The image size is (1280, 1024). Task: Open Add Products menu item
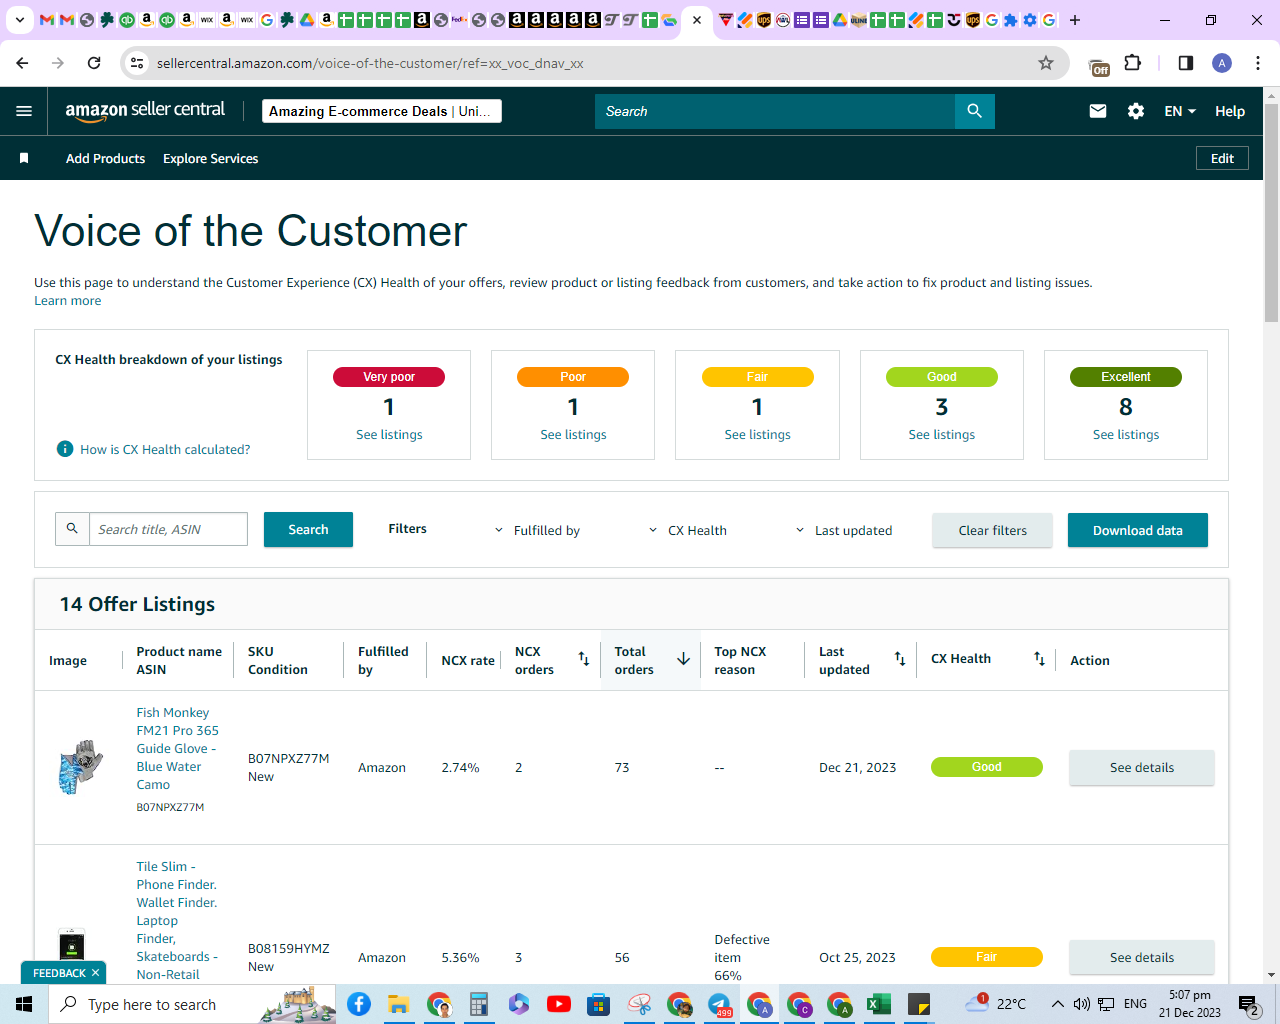[105, 158]
